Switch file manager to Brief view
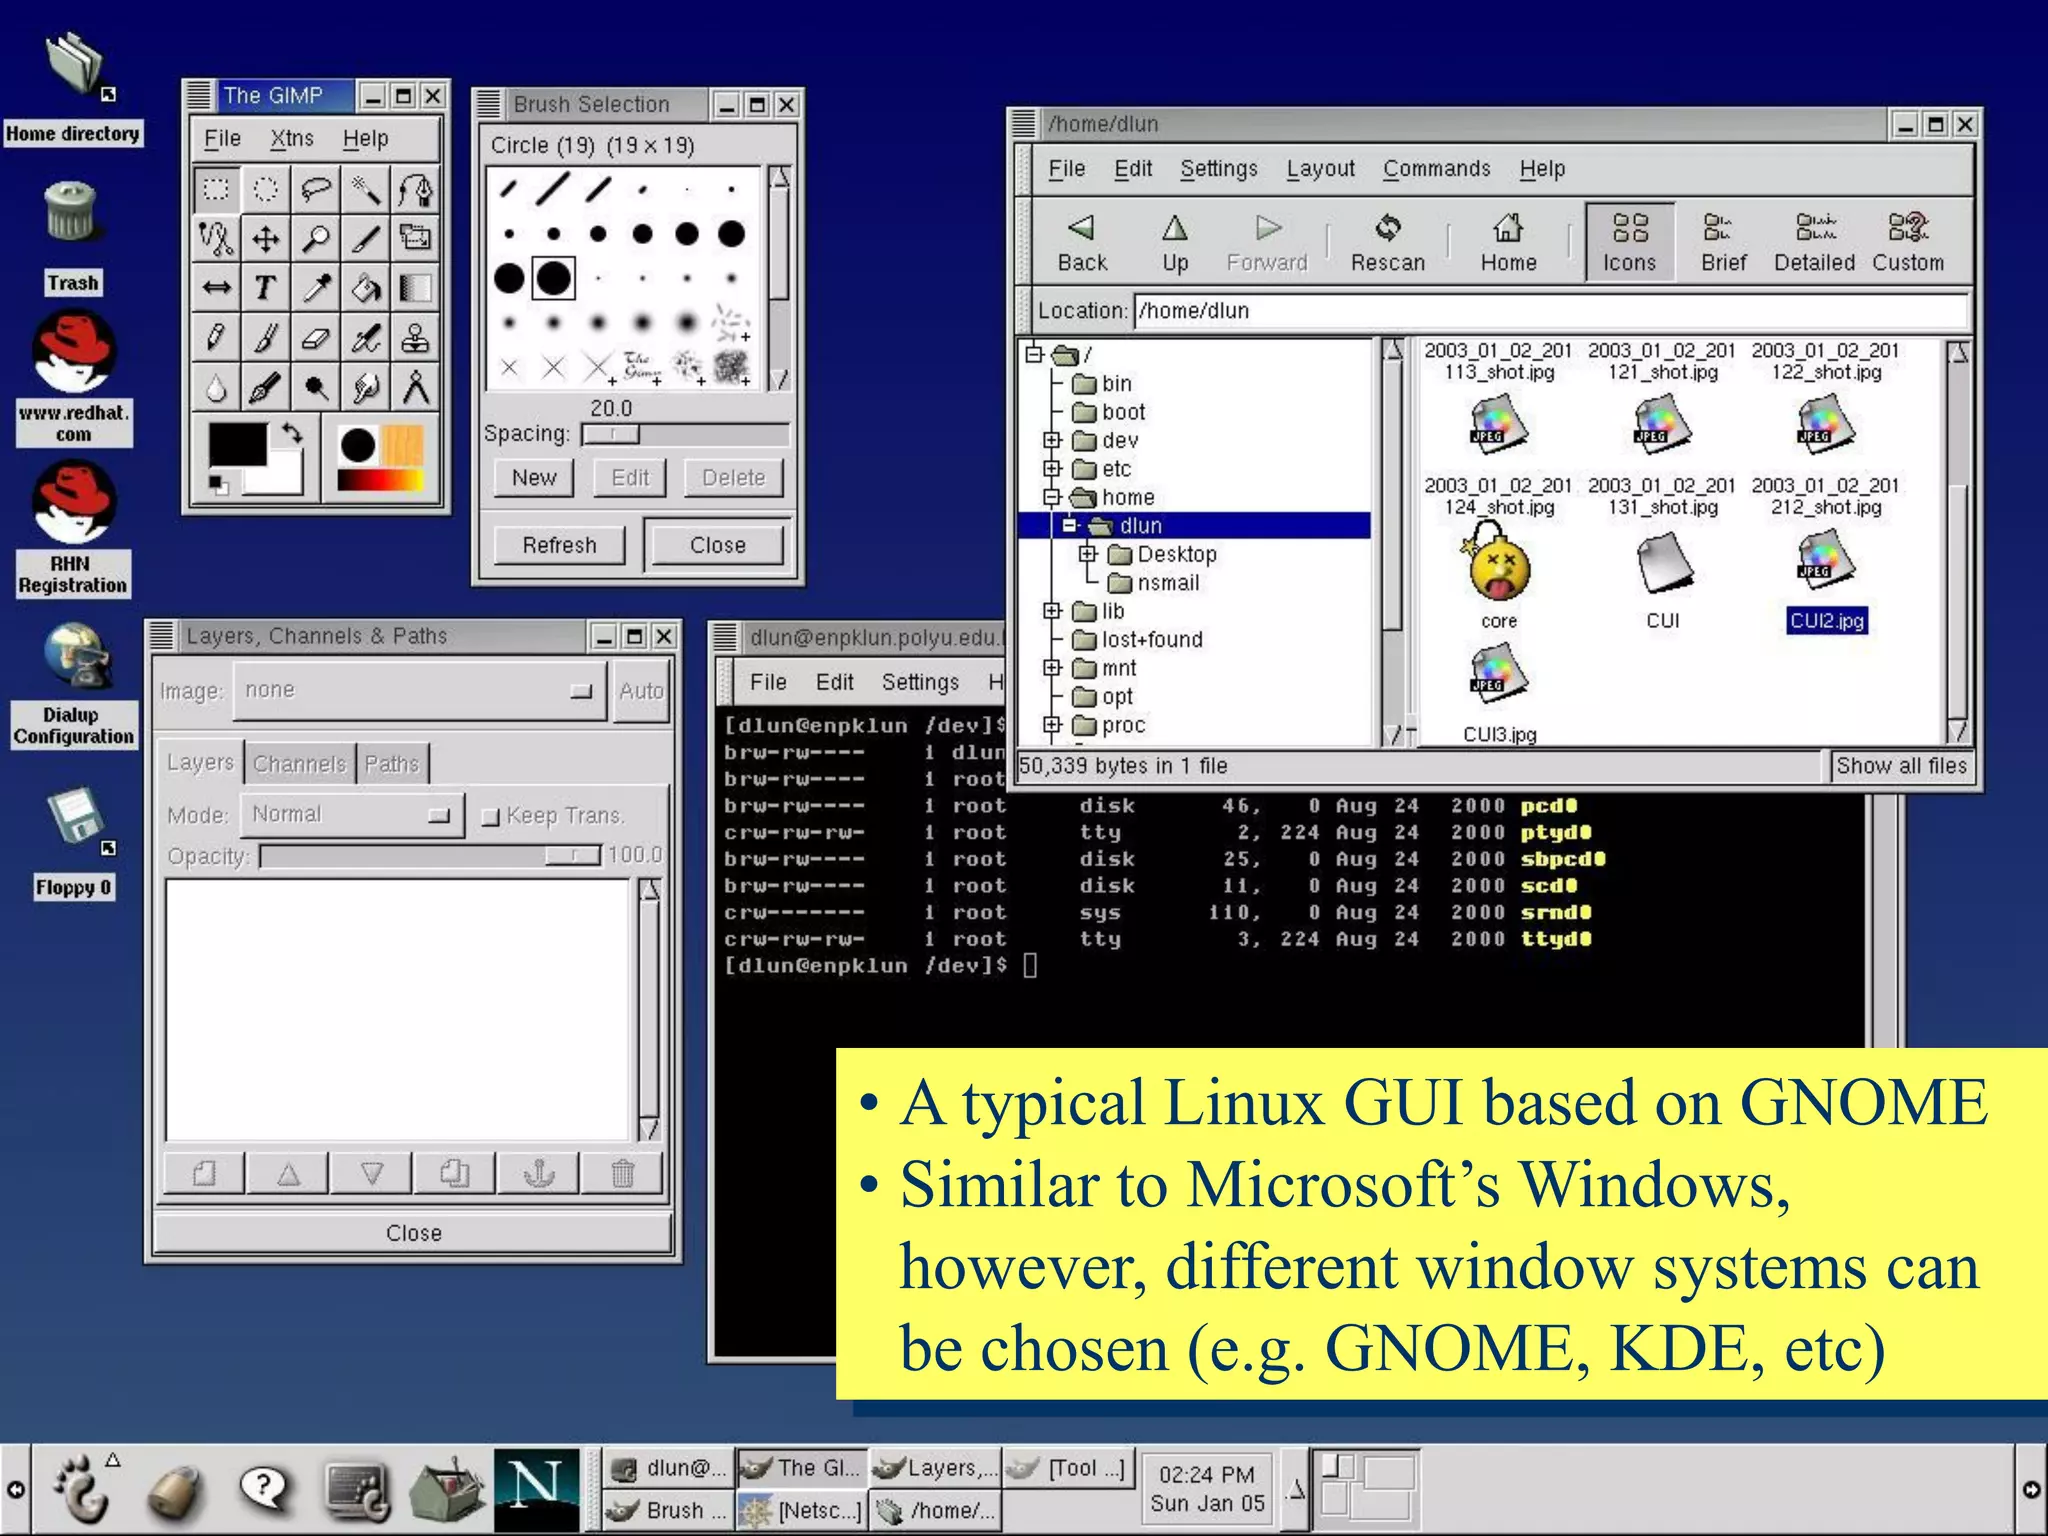Viewport: 2048px width, 1536px height. [1723, 243]
